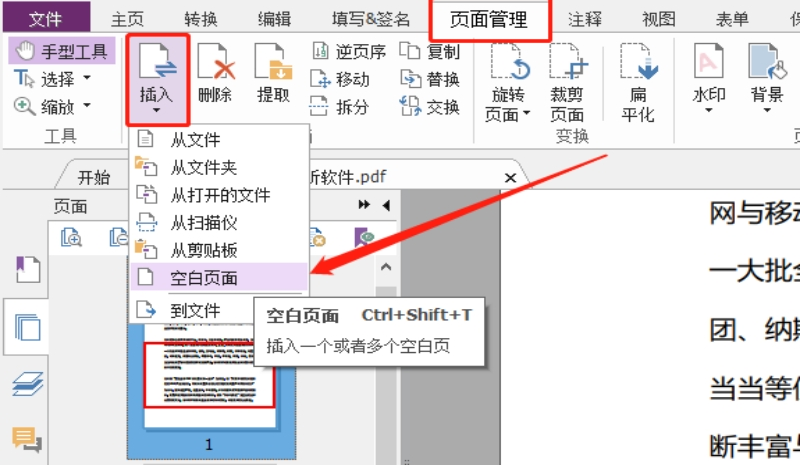The width and height of the screenshot is (800, 465).
Task: Click the 拆分 split document button
Action: click(x=339, y=107)
